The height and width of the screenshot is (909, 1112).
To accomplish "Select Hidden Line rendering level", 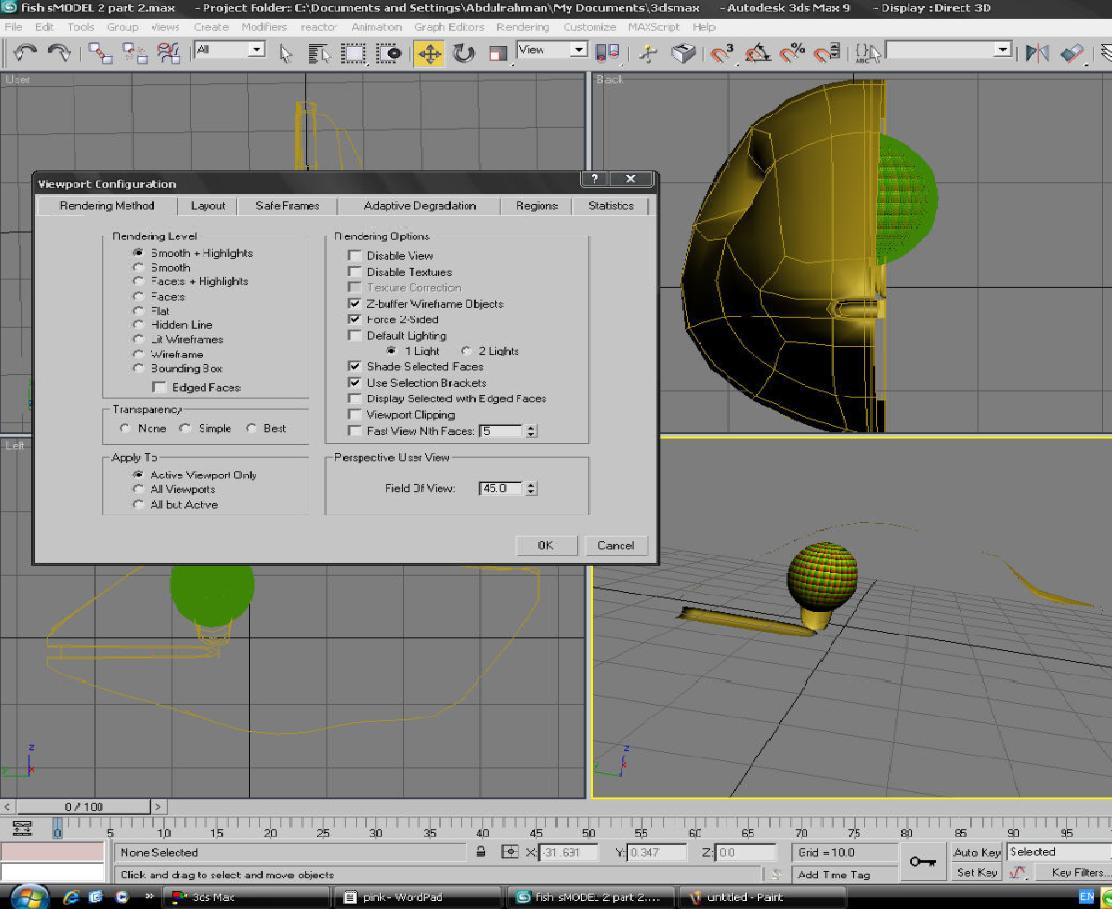I will pos(138,325).
